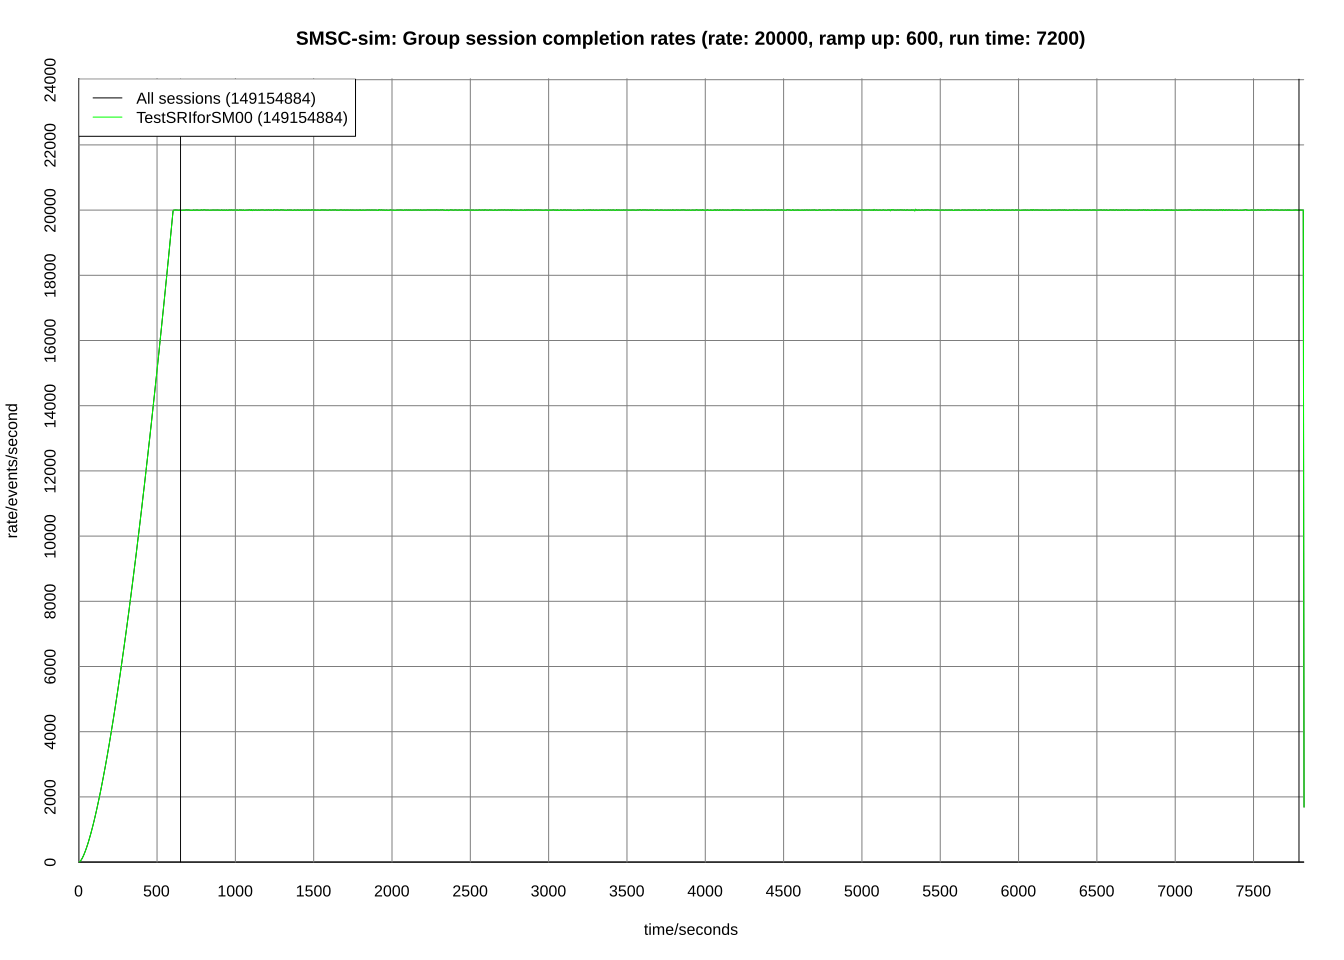Viewport: 1344px width, 960px height.
Task: Click the legend entry TestSRIforSM00 (149154884)
Action: (243, 117)
